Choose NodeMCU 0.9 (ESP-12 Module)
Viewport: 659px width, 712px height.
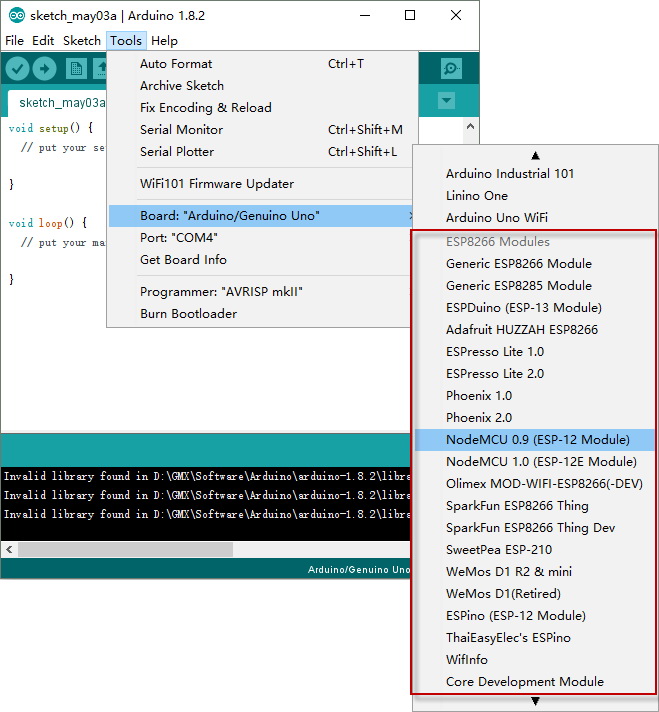(x=535, y=440)
